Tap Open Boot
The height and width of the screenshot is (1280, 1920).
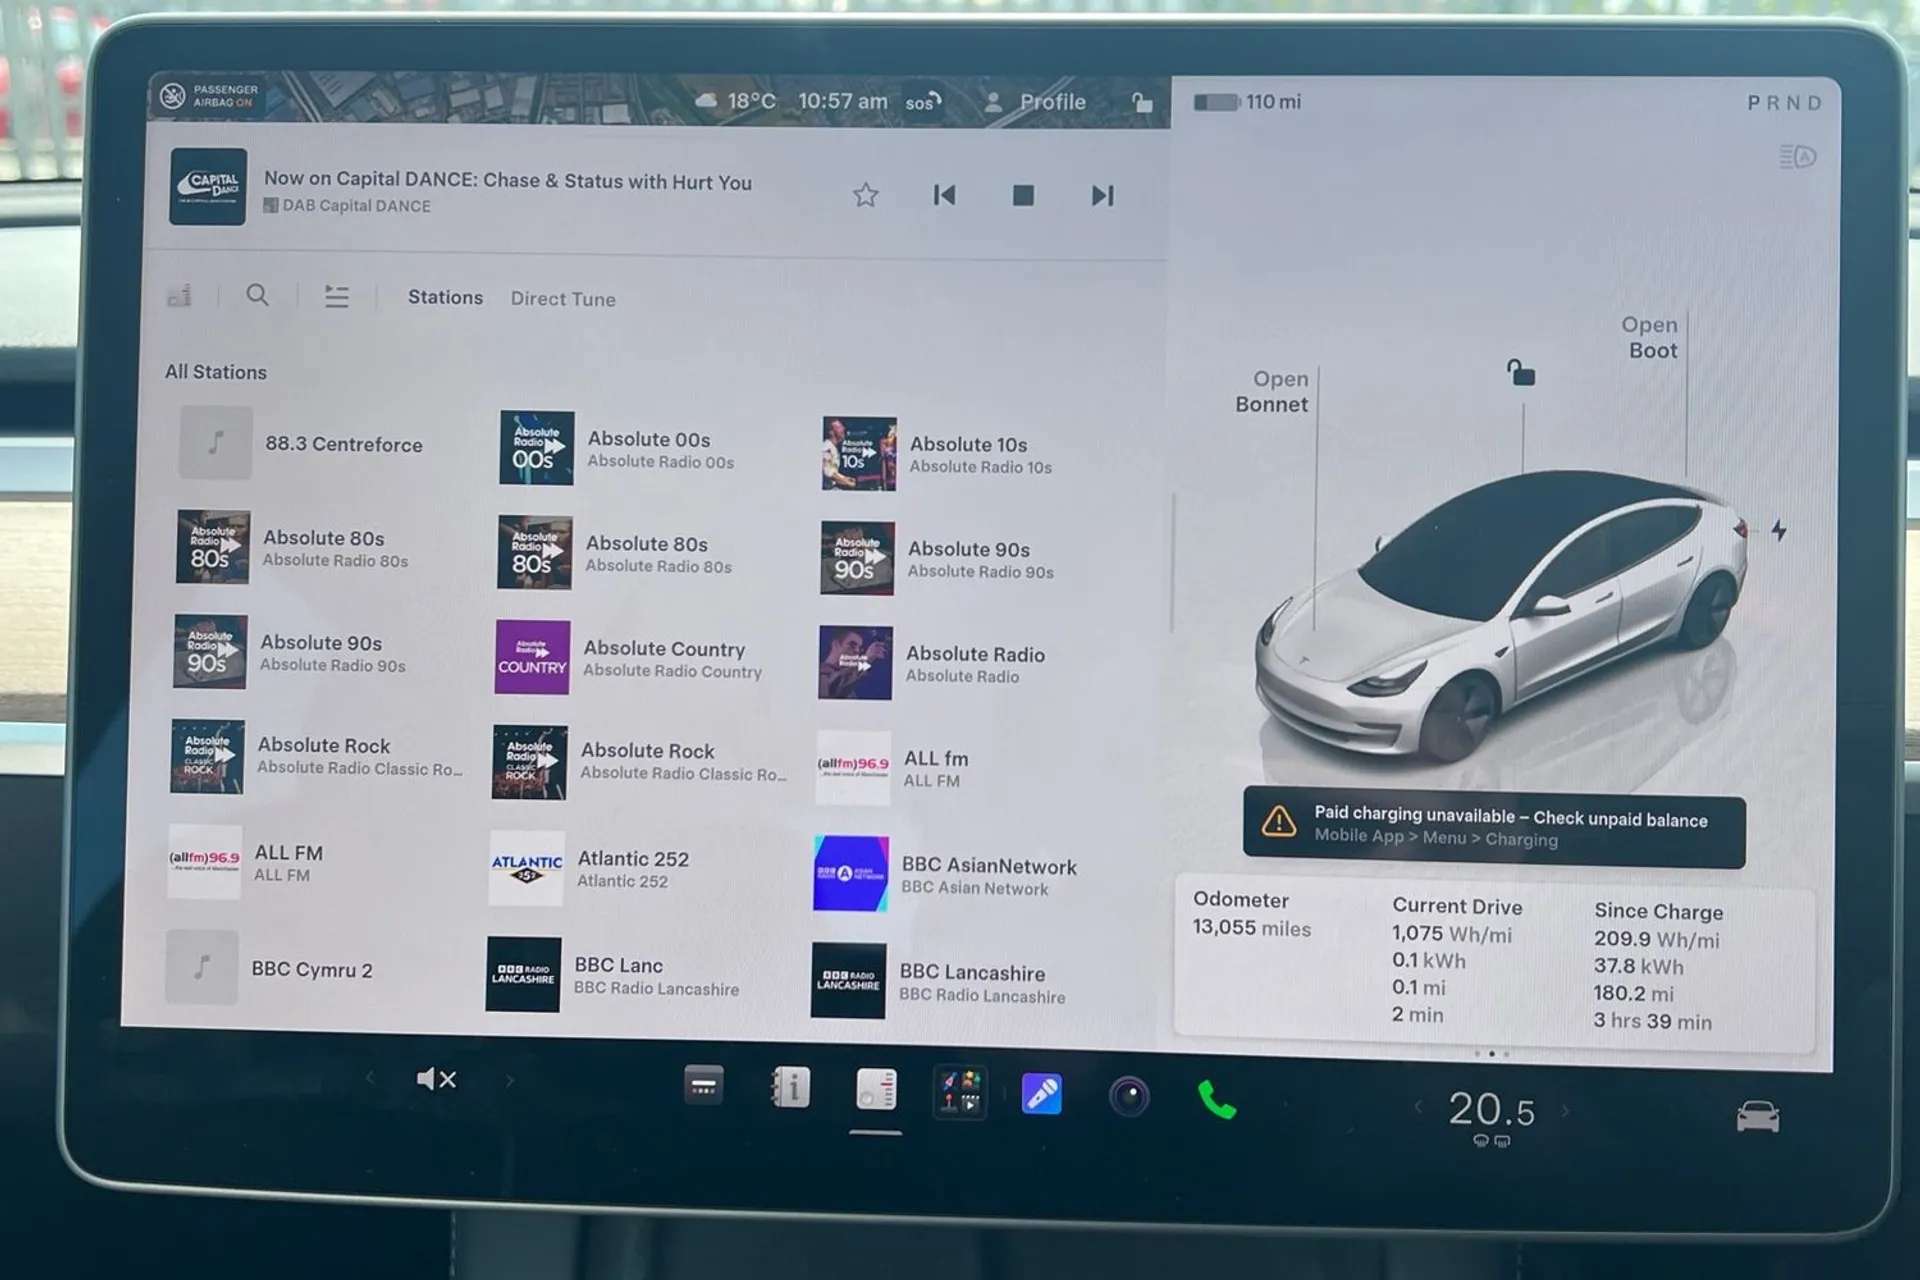coord(1651,337)
